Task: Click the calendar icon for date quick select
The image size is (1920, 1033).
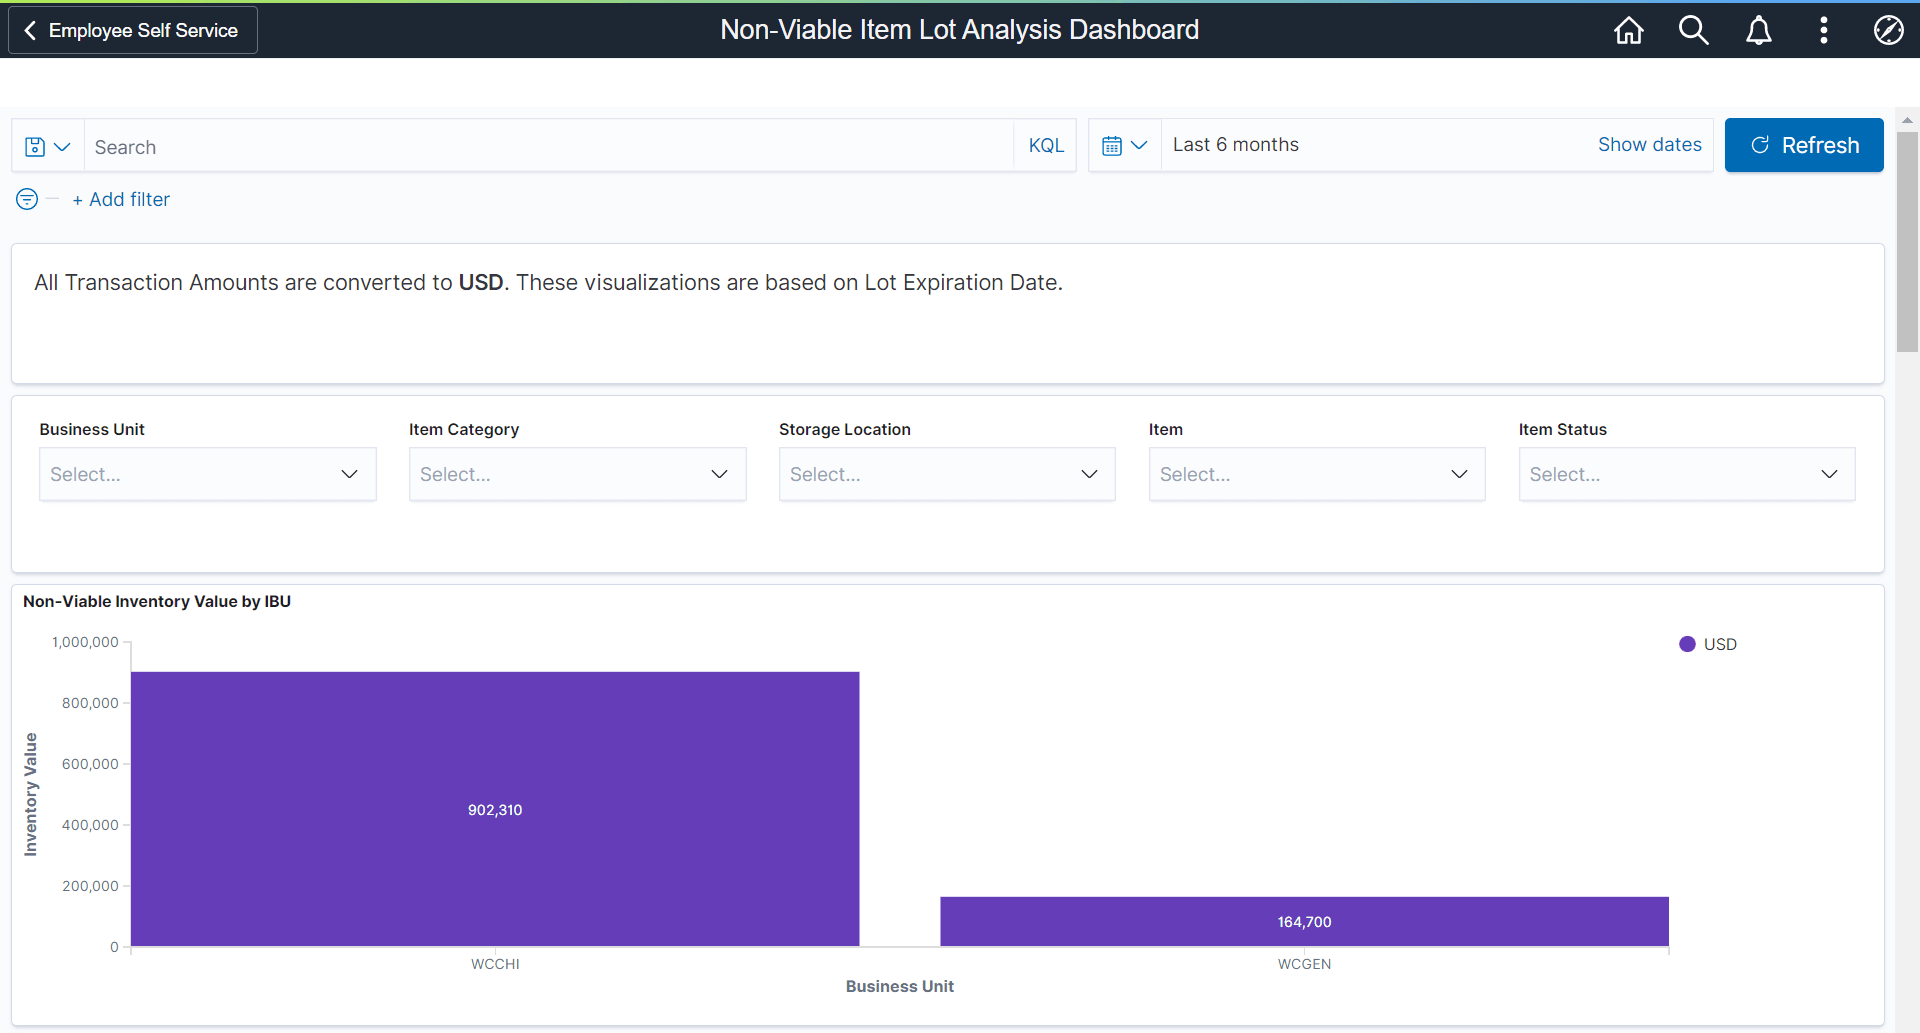Action: [x=1113, y=145]
